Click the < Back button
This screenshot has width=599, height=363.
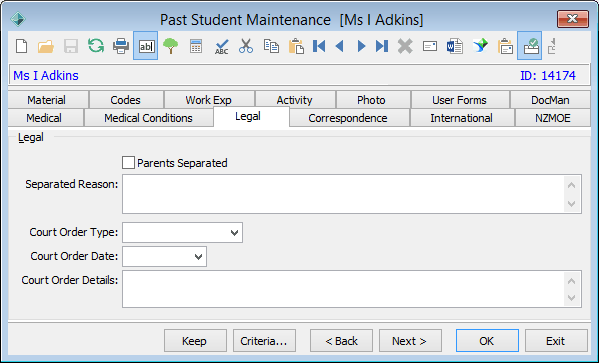point(341,340)
